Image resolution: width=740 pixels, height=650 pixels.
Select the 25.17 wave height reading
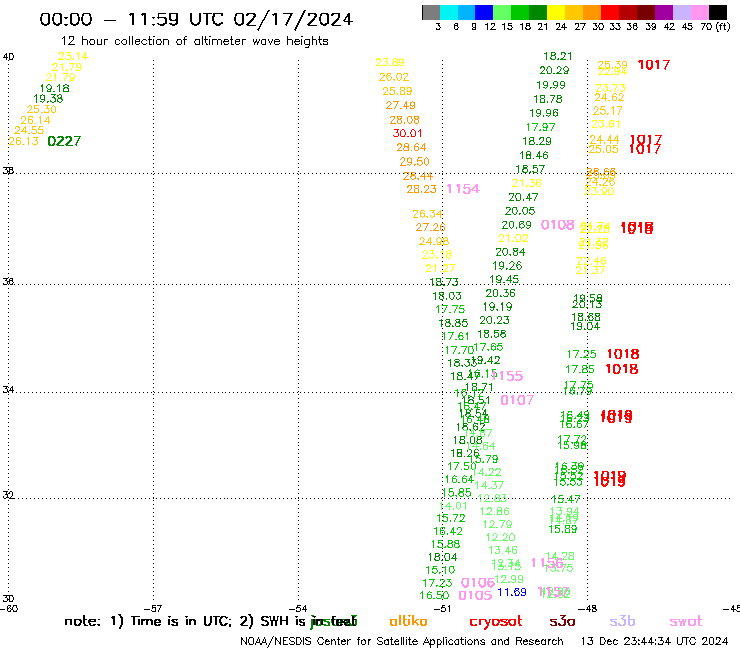coord(607,111)
